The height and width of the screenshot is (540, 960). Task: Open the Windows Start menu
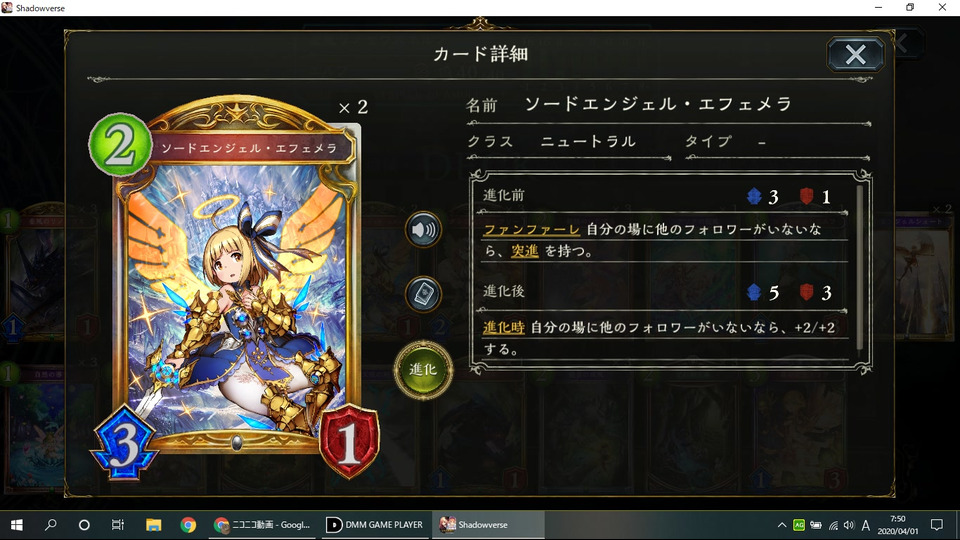click(17, 525)
